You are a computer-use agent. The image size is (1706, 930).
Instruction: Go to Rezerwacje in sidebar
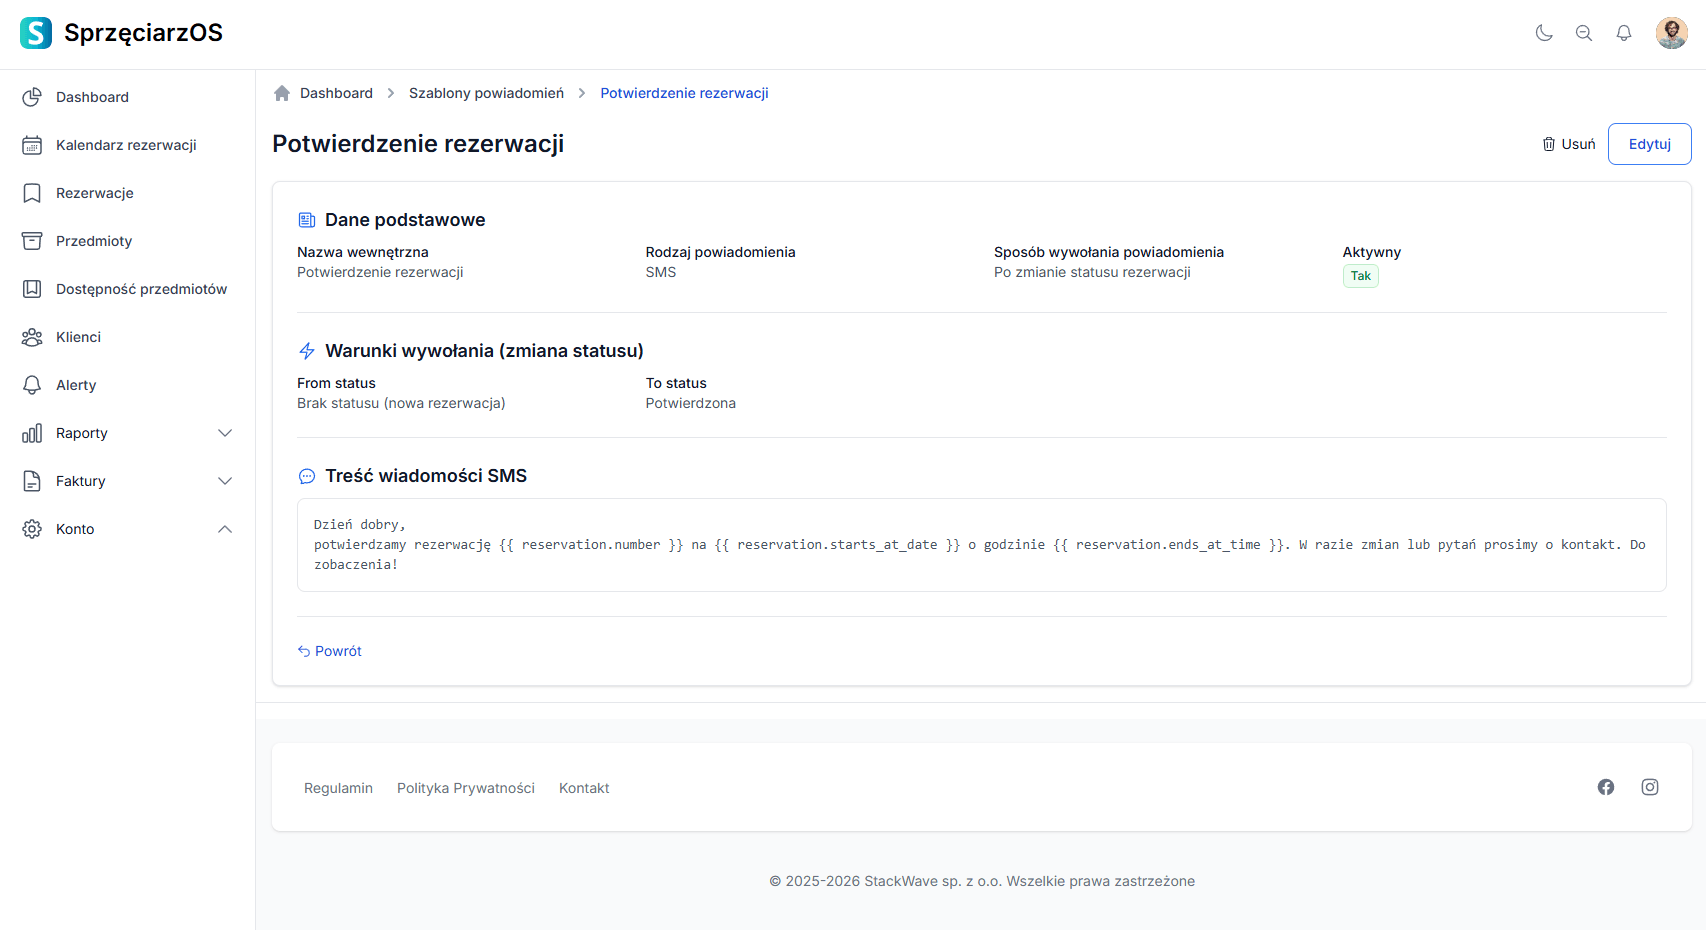94,193
